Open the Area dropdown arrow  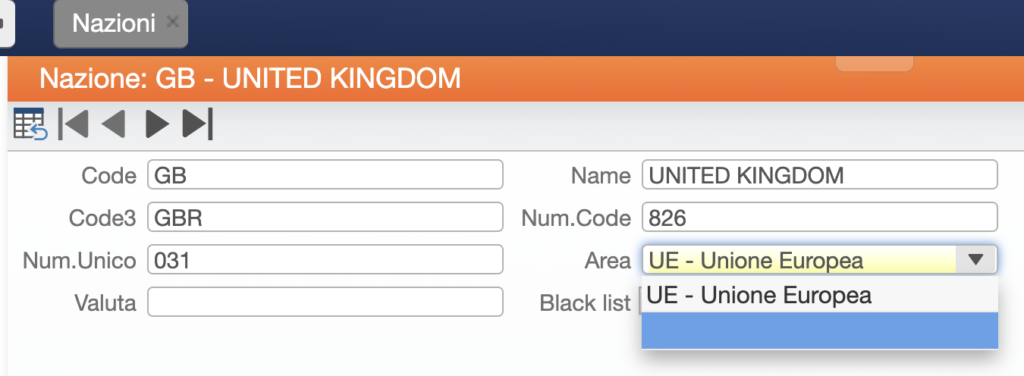pos(976,260)
